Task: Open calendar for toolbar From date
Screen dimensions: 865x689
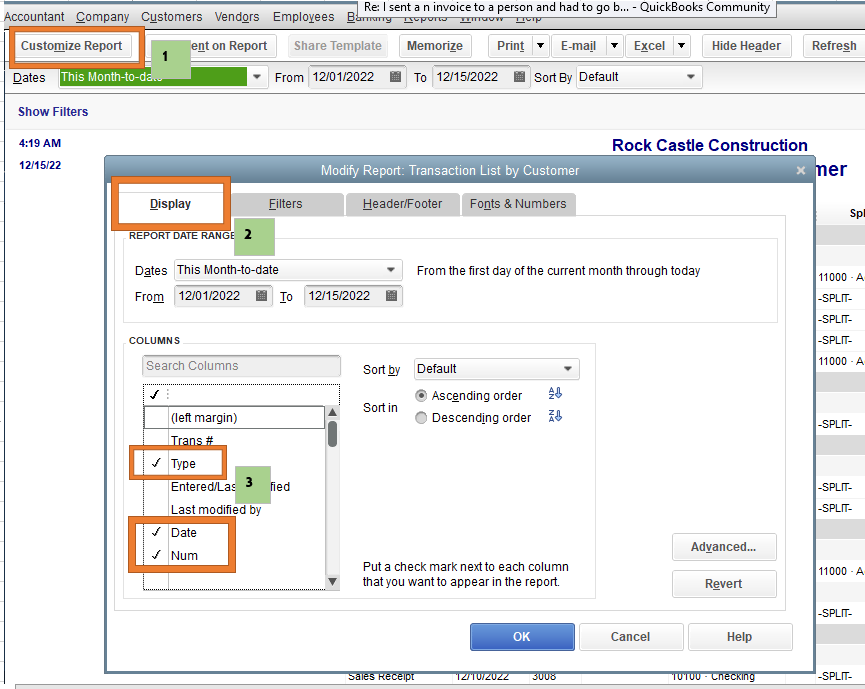Action: coord(395,77)
